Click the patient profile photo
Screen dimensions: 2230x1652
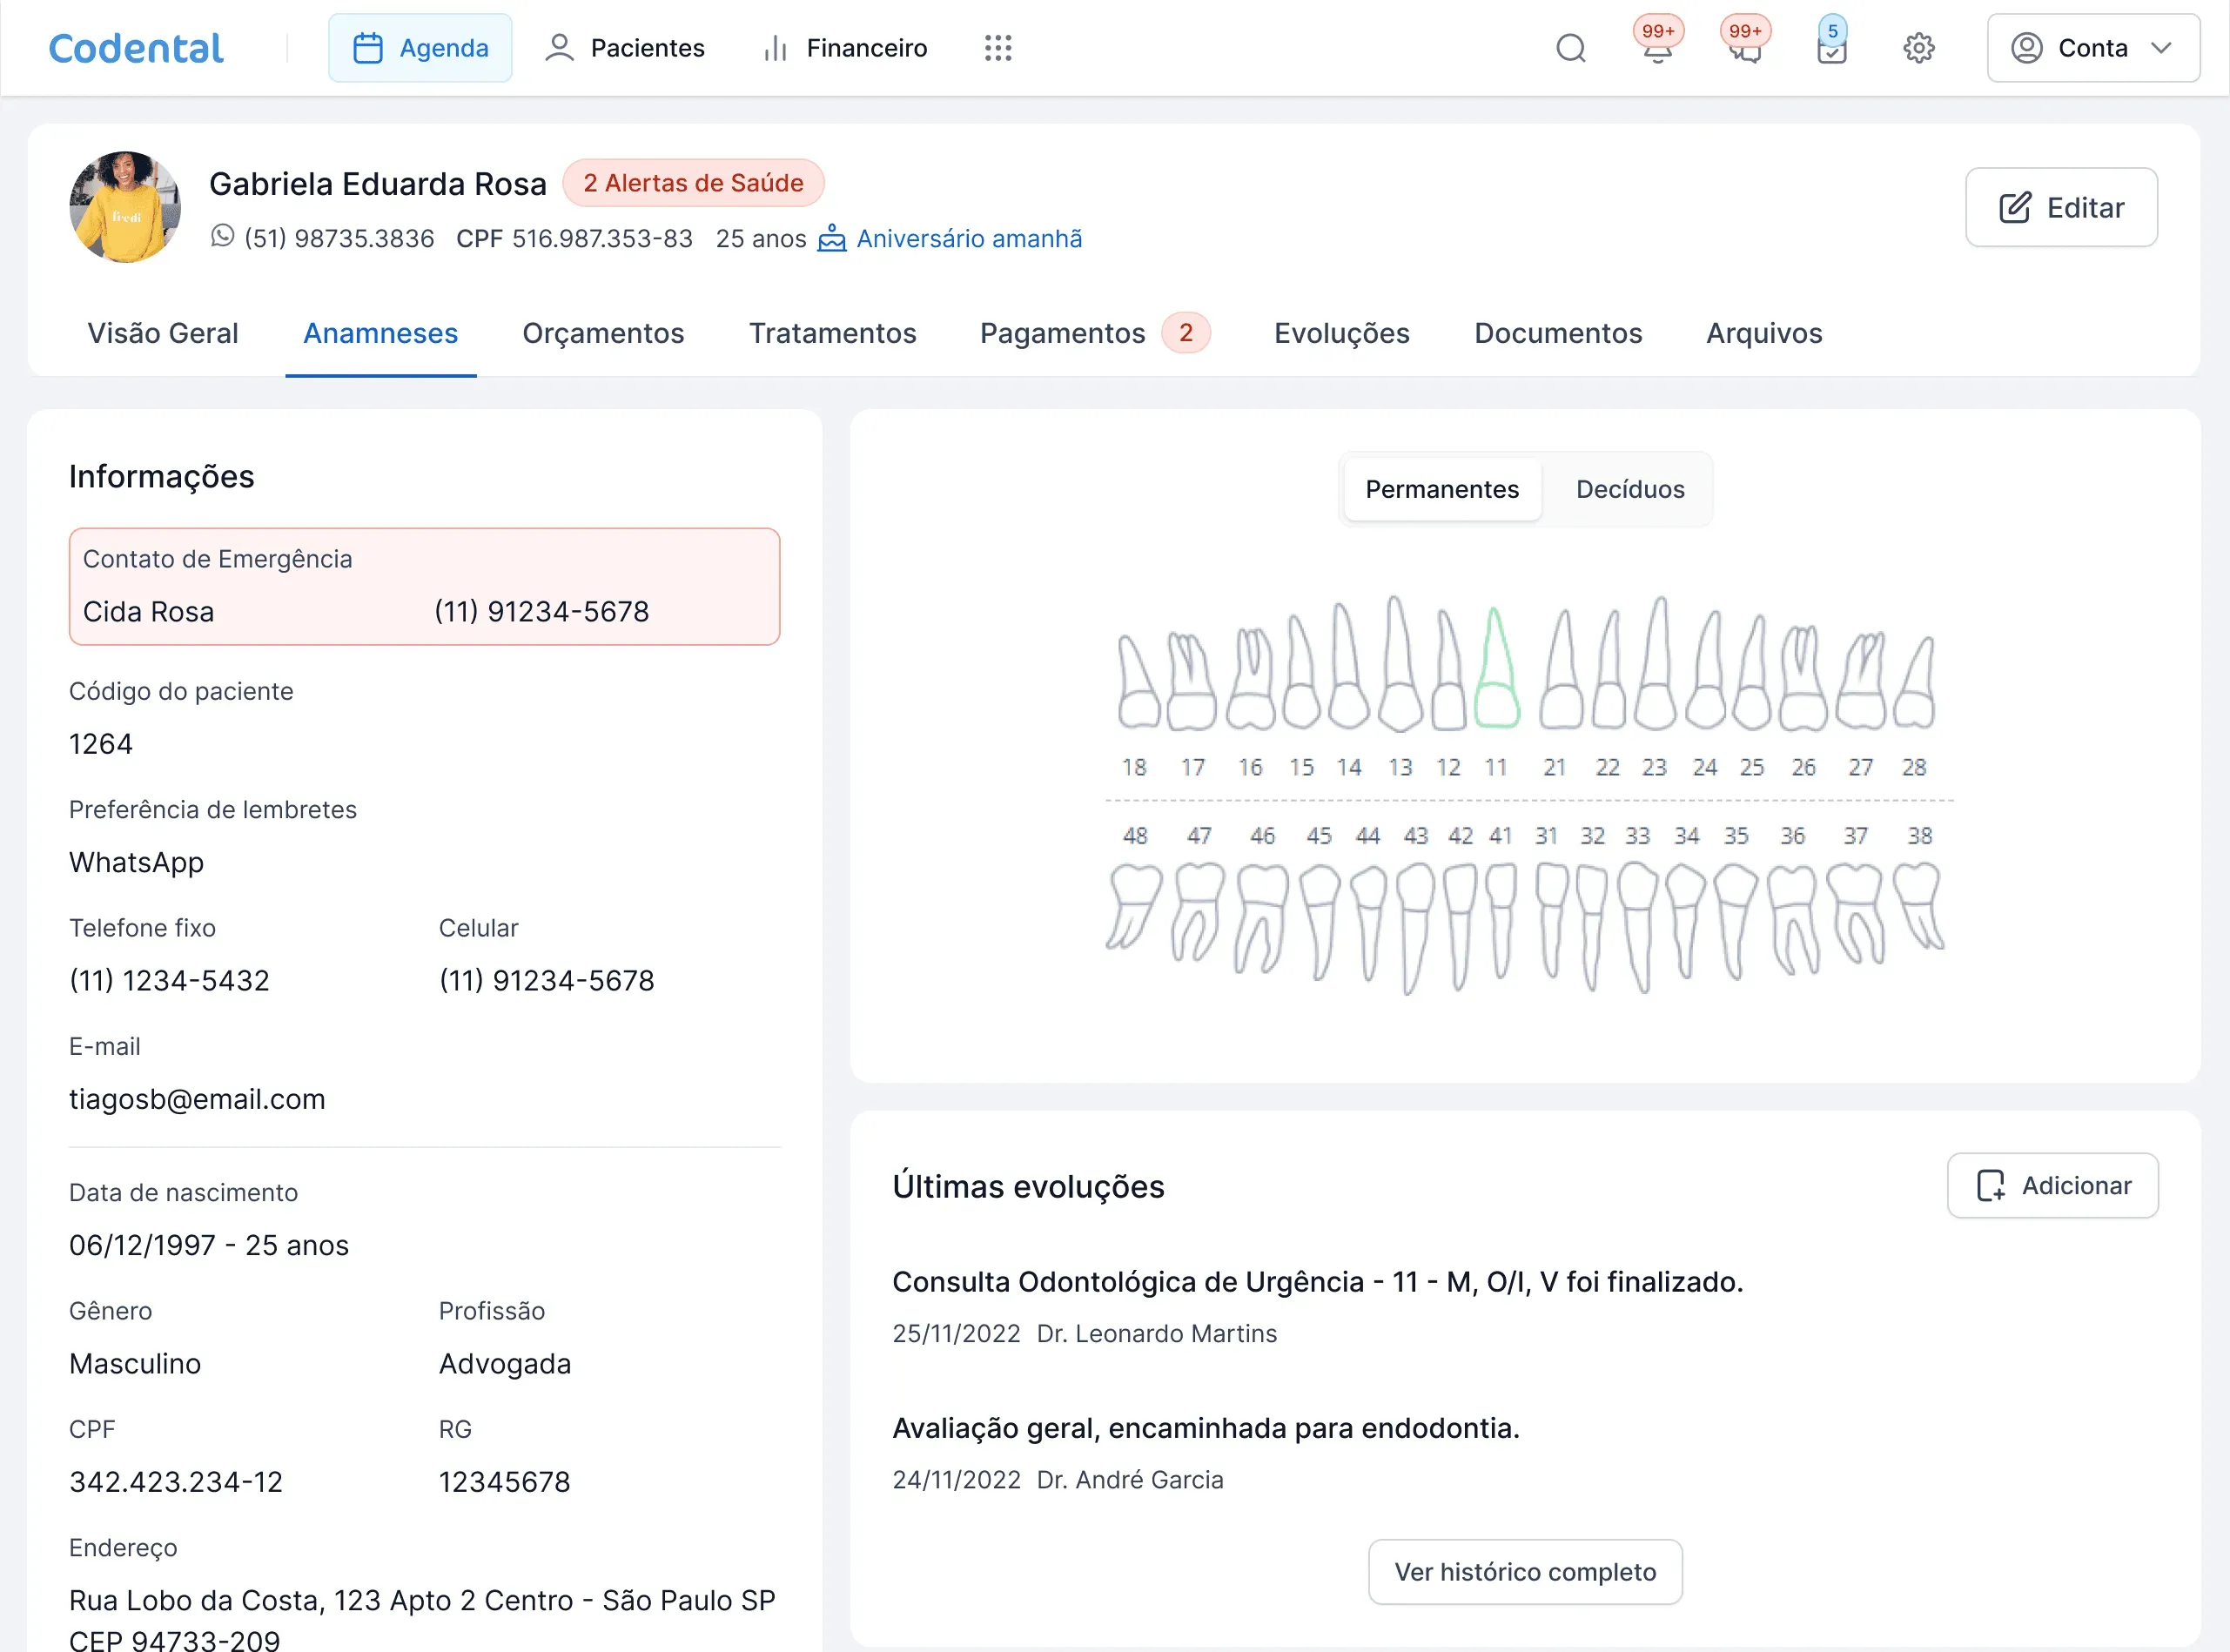[125, 207]
